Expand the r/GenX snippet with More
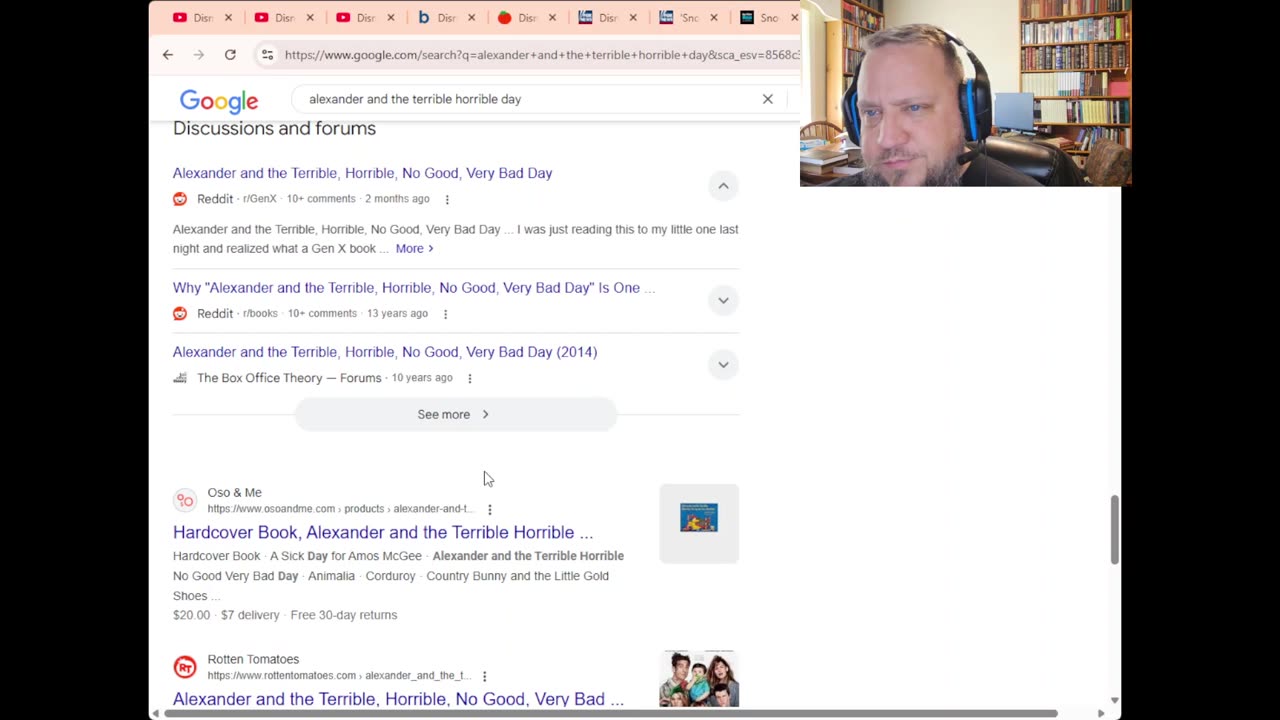 (x=414, y=248)
